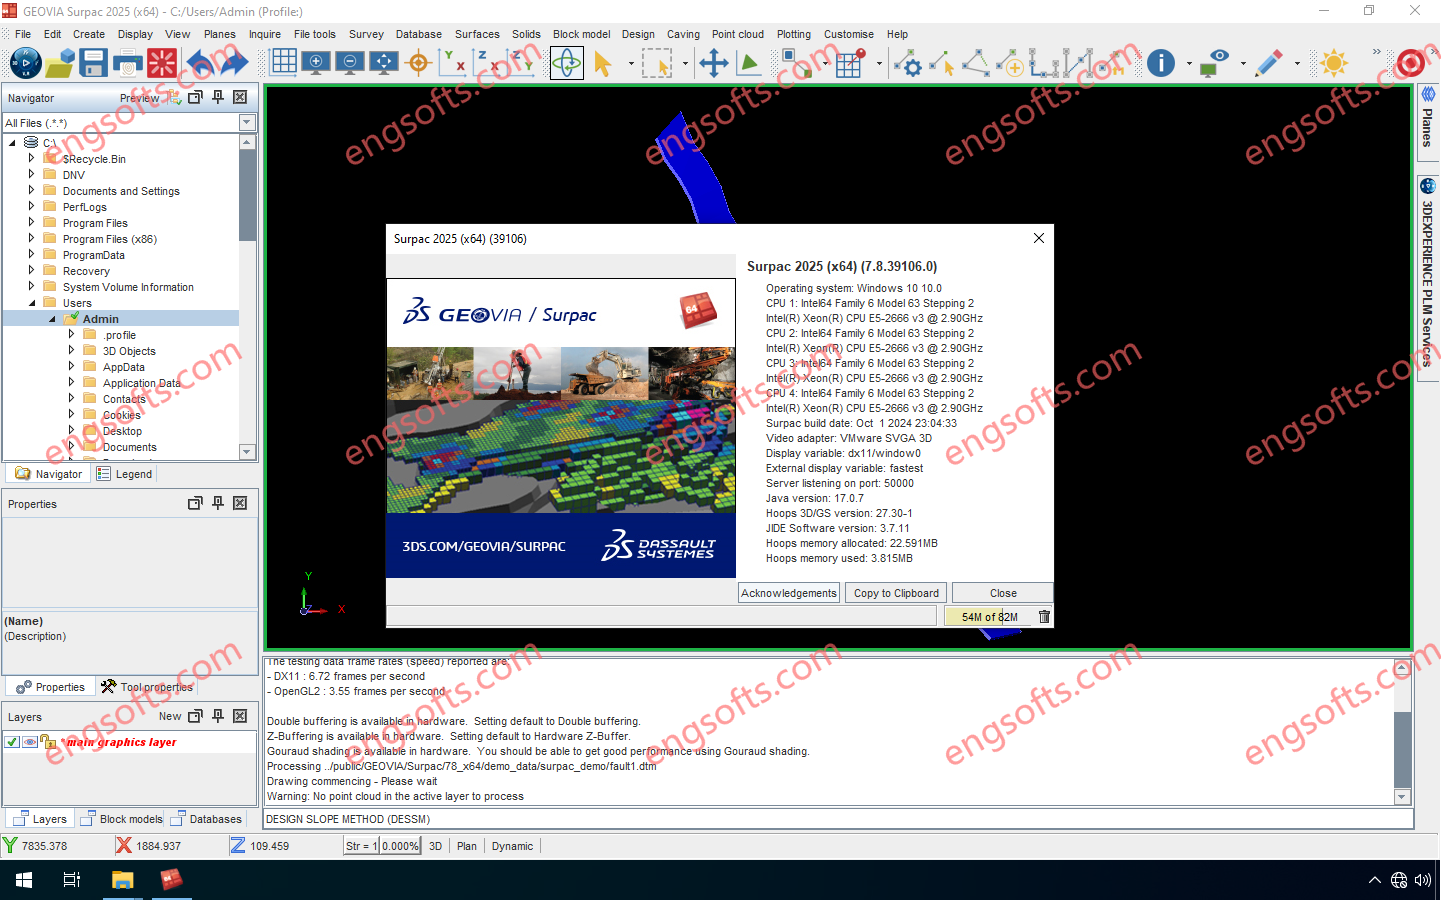Click the trash icon beside memory bar

[x=1044, y=617]
